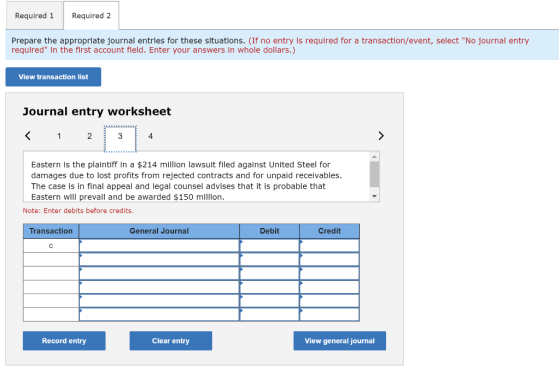The height and width of the screenshot is (369, 560).
Task: Click the Debit column header
Action: pyautogui.click(x=270, y=231)
